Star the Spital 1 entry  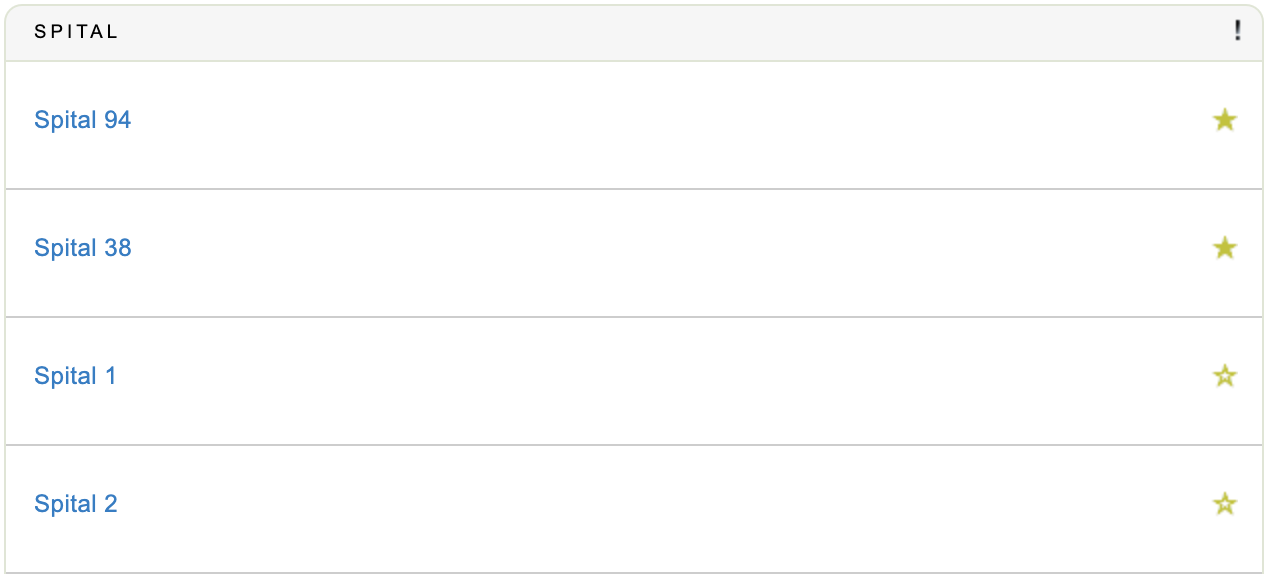point(1224,376)
